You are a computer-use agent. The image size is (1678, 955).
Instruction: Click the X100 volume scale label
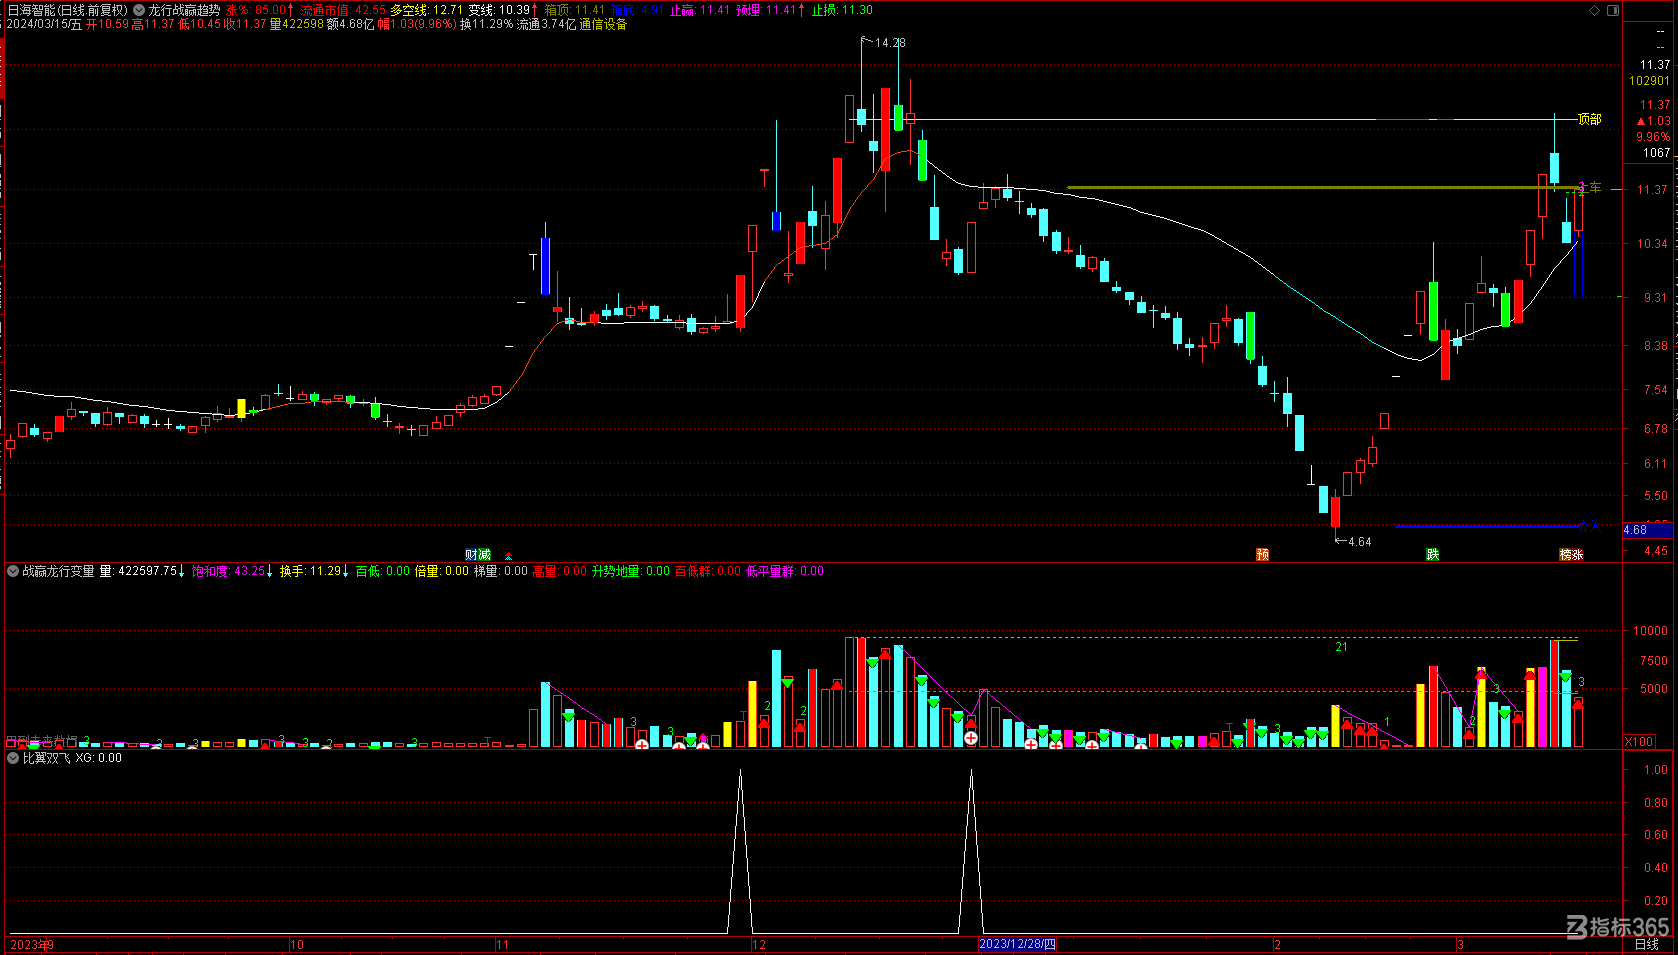point(1639,741)
